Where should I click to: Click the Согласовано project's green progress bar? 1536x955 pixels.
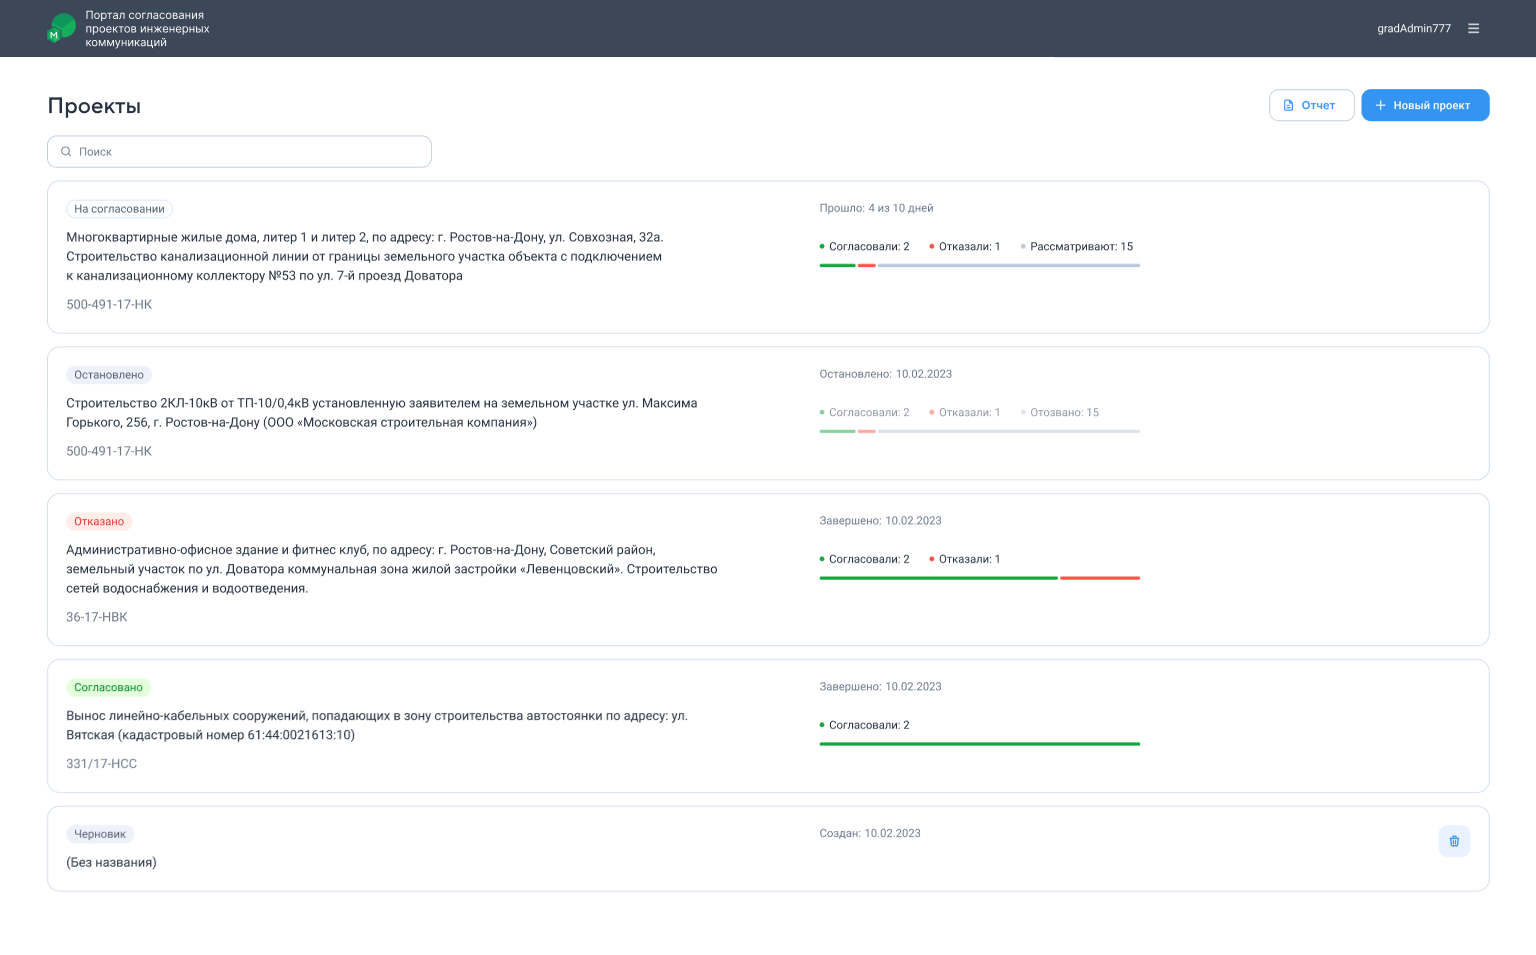click(980, 744)
